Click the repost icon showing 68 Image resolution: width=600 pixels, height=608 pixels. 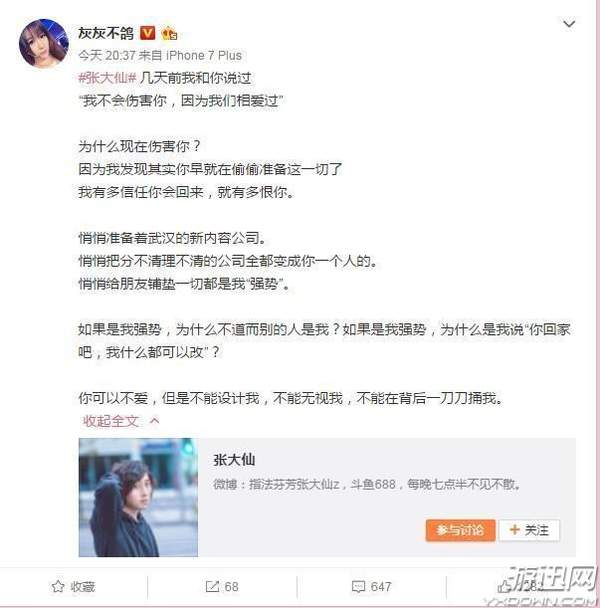point(212,587)
